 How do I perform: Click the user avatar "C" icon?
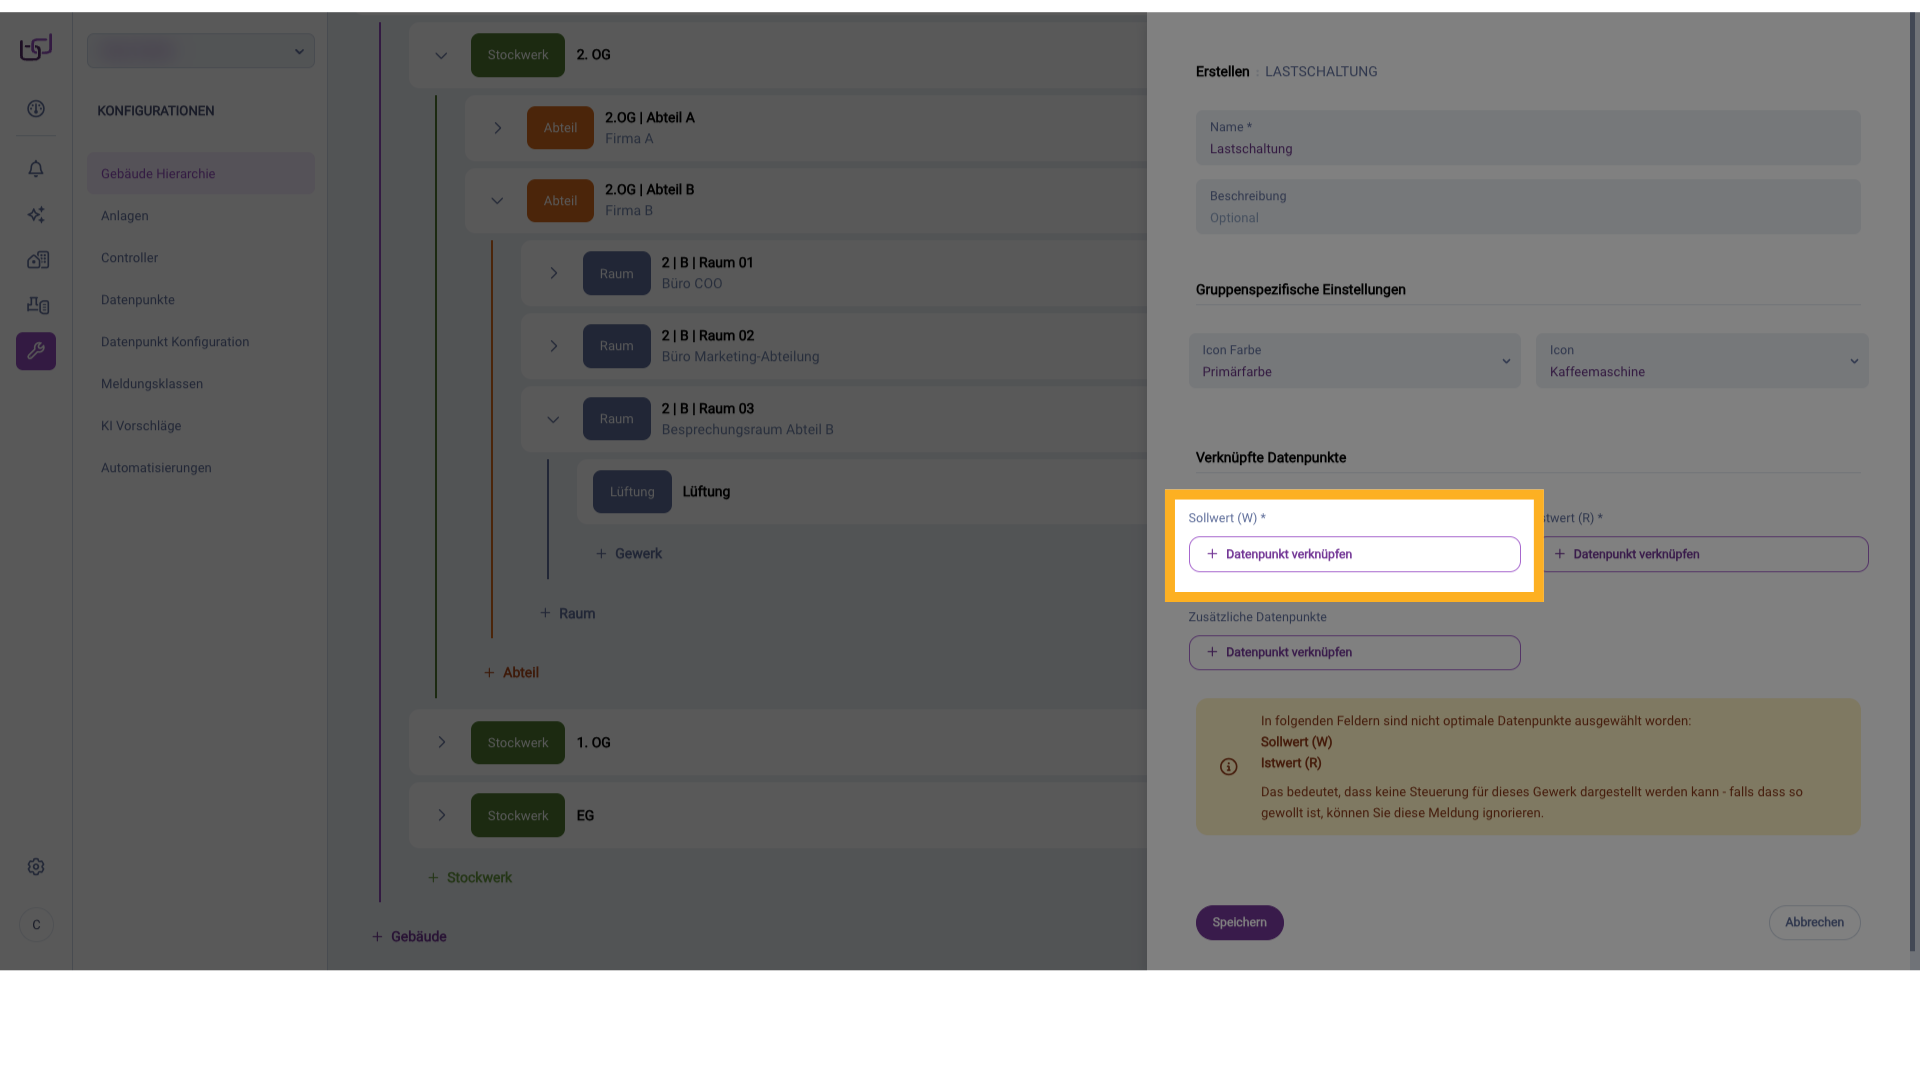tap(36, 925)
